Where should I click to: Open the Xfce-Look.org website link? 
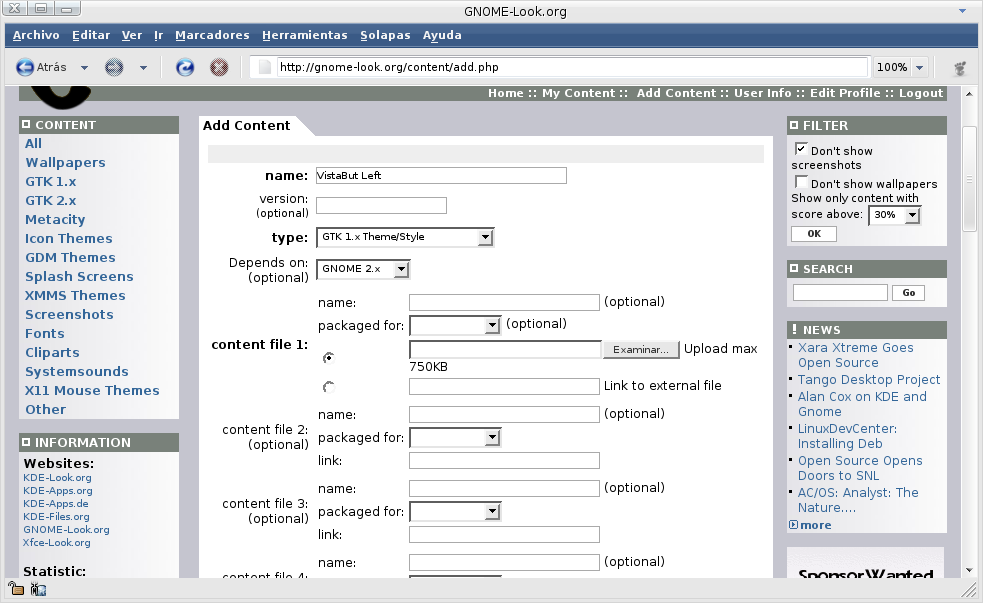click(56, 543)
